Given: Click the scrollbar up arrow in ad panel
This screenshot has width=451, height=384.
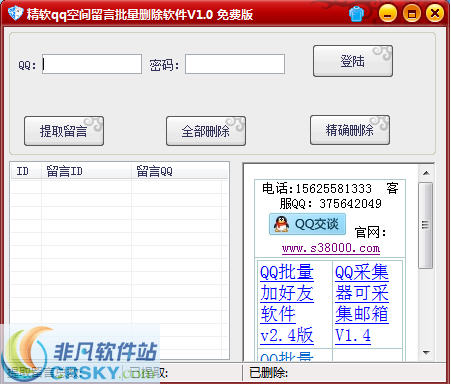Looking at the screenshot, I should click(x=426, y=173).
